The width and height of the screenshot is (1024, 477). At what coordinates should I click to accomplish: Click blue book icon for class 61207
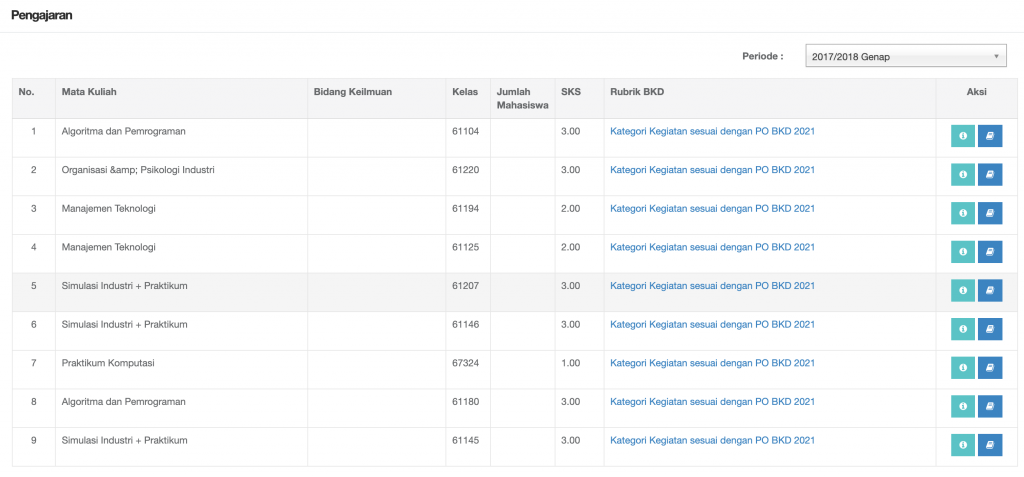click(x=990, y=290)
